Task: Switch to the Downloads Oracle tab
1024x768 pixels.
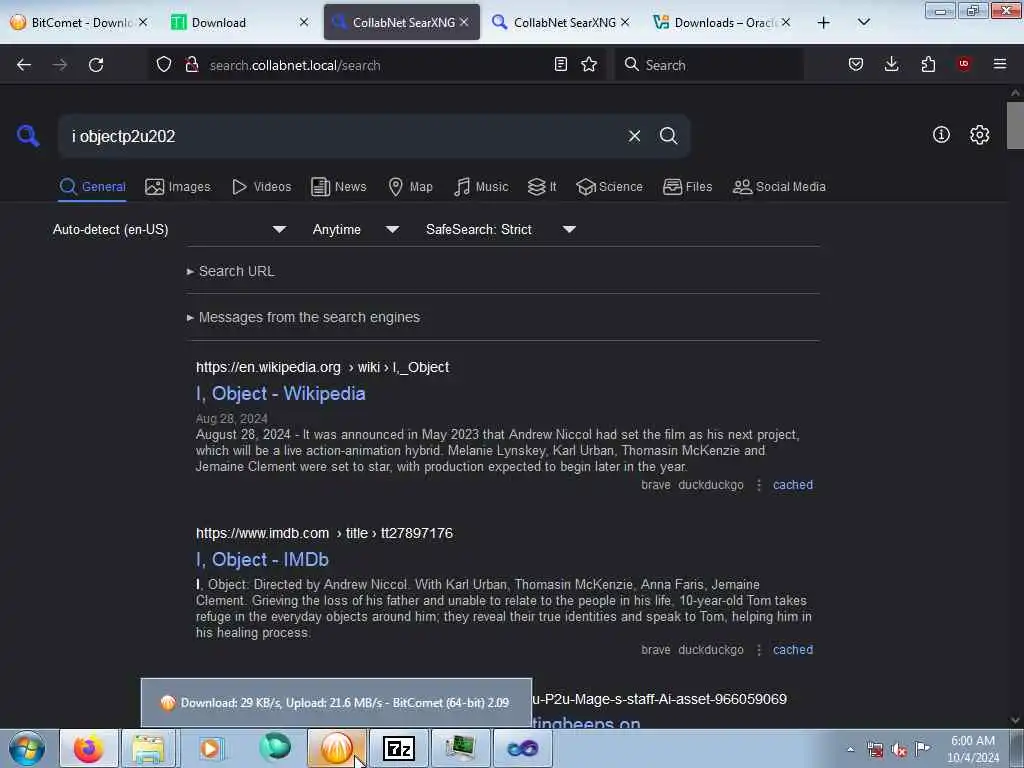Action: click(x=723, y=22)
